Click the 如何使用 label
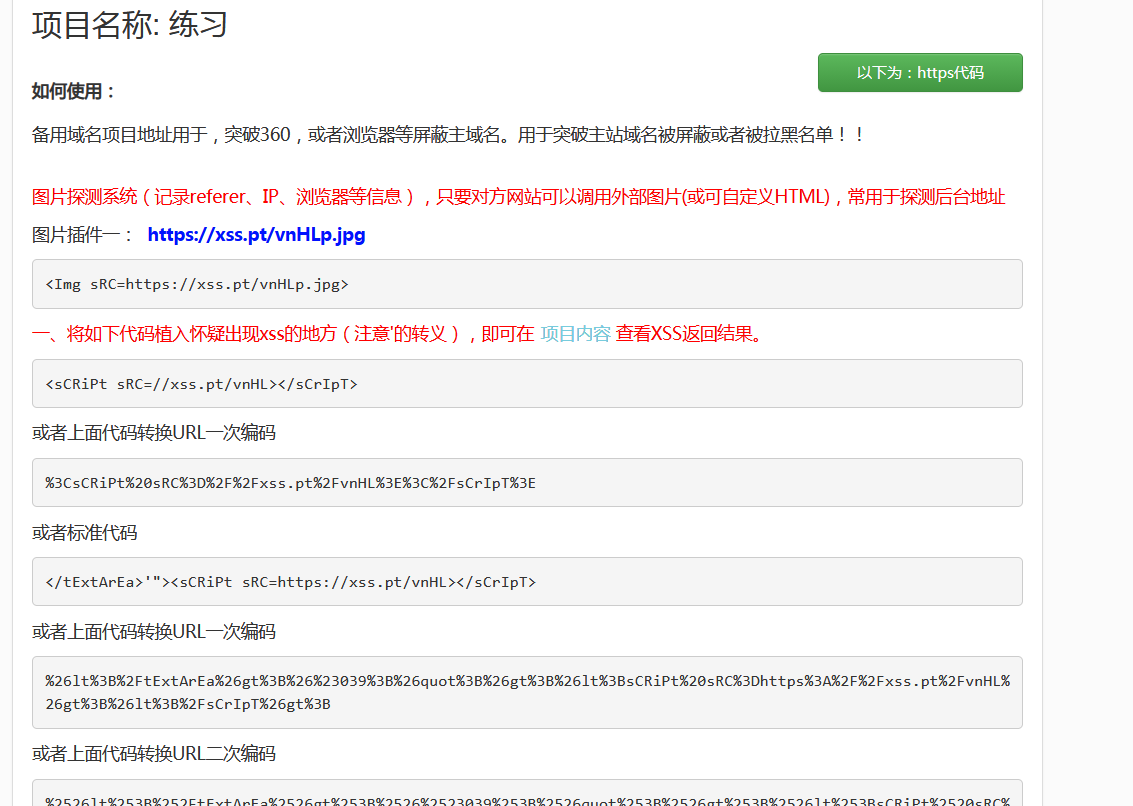The height and width of the screenshot is (806, 1133). [73, 92]
